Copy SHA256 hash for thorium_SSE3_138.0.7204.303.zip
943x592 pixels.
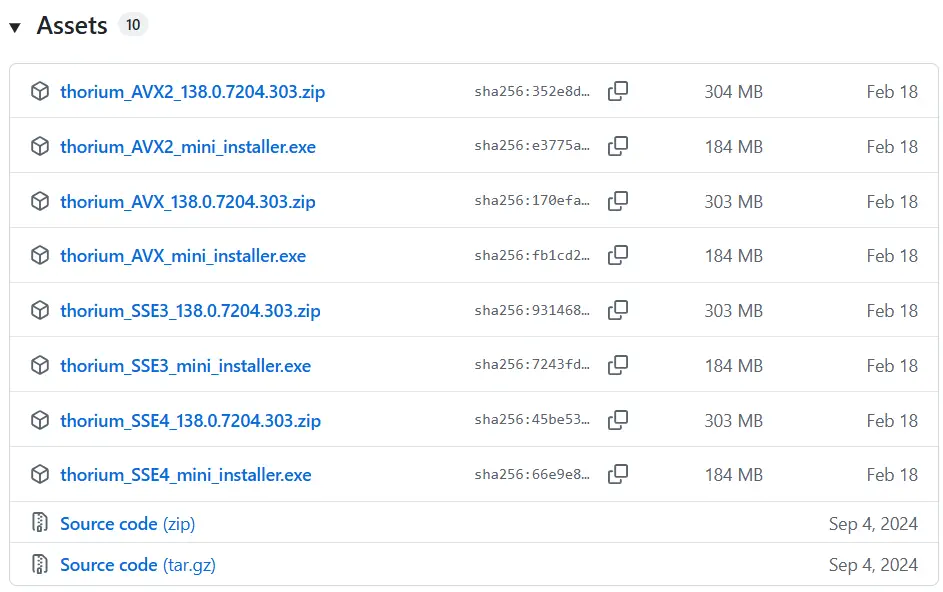click(618, 310)
